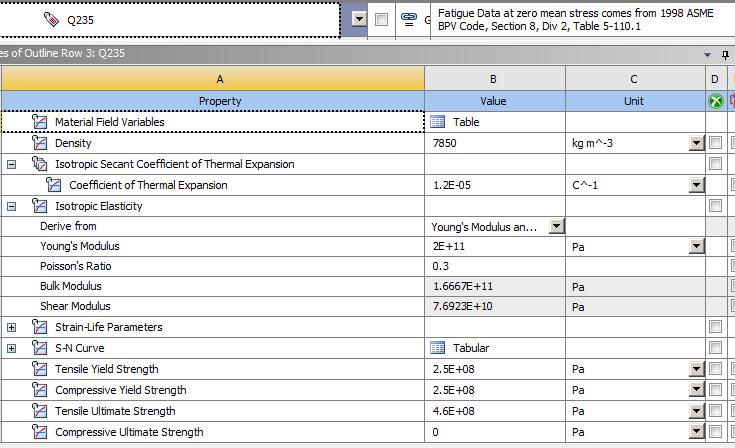The width and height of the screenshot is (735, 448).
Task: Open the Tensile Ultimate Strength unit dropdown
Action: coord(696,411)
